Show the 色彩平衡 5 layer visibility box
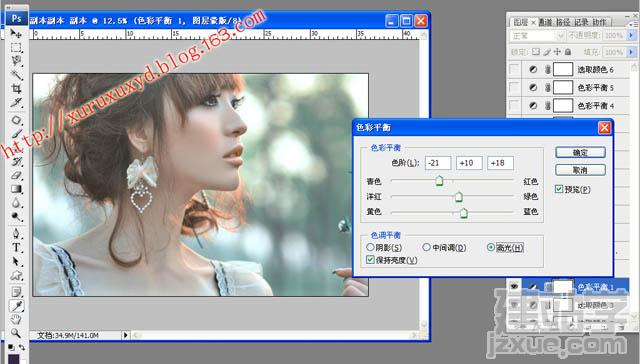640x364 pixels. [514, 87]
